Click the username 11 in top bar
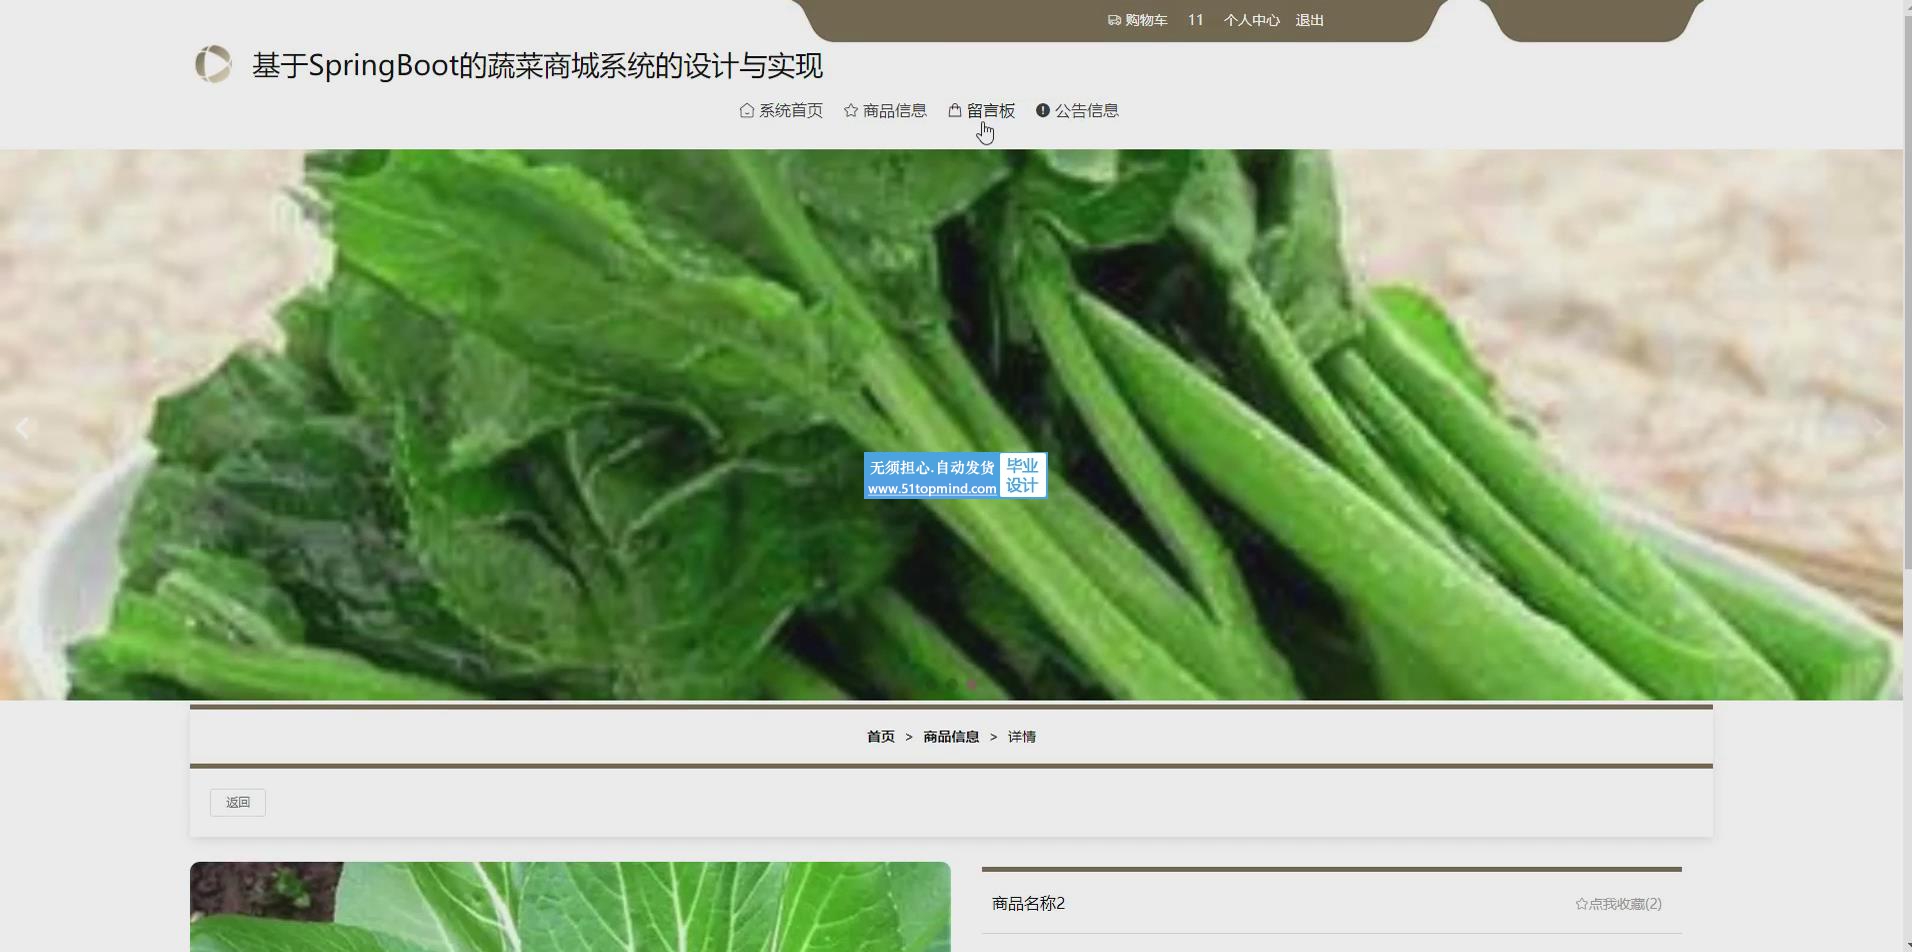The width and height of the screenshot is (1912, 952). 1195,20
